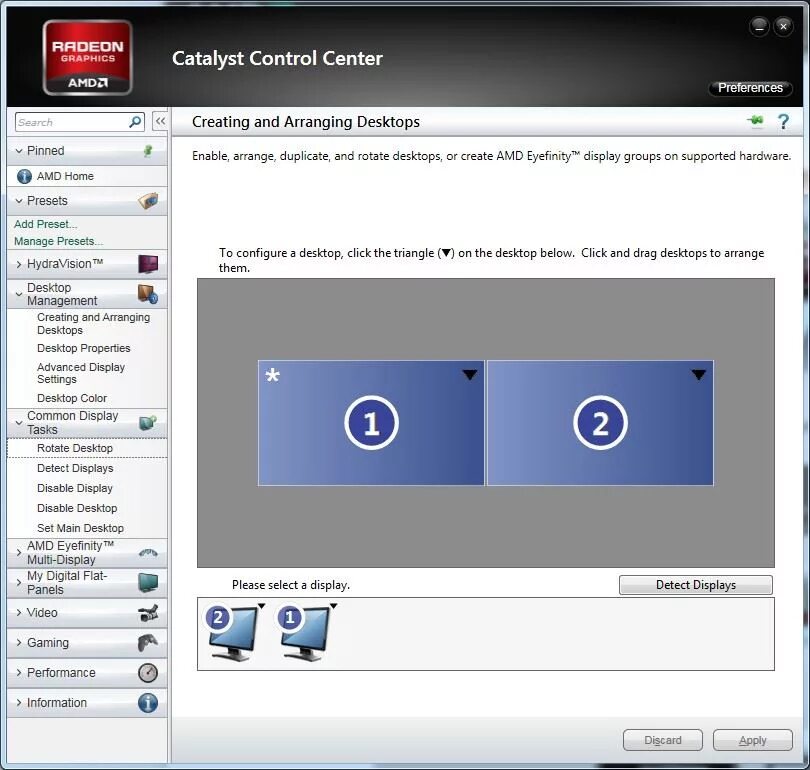Image resolution: width=810 pixels, height=770 pixels.
Task: Expand the Information section
Action: (19, 703)
